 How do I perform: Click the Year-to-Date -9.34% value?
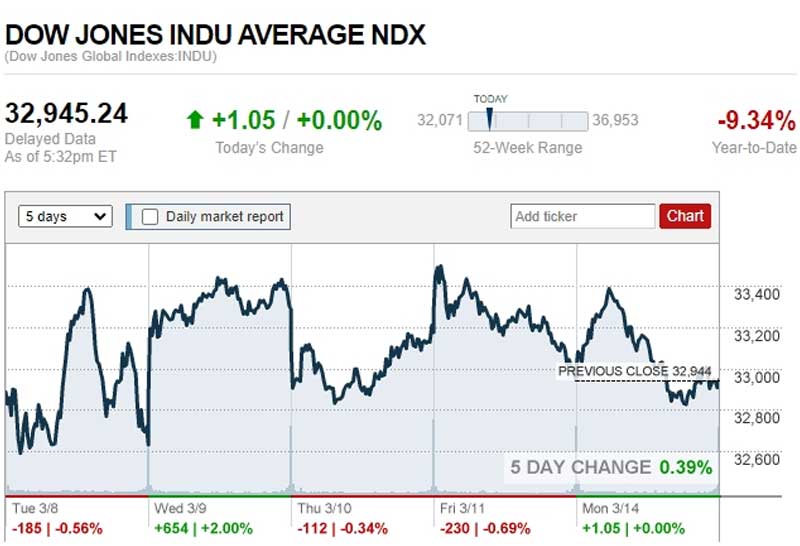pyautogui.click(x=756, y=121)
